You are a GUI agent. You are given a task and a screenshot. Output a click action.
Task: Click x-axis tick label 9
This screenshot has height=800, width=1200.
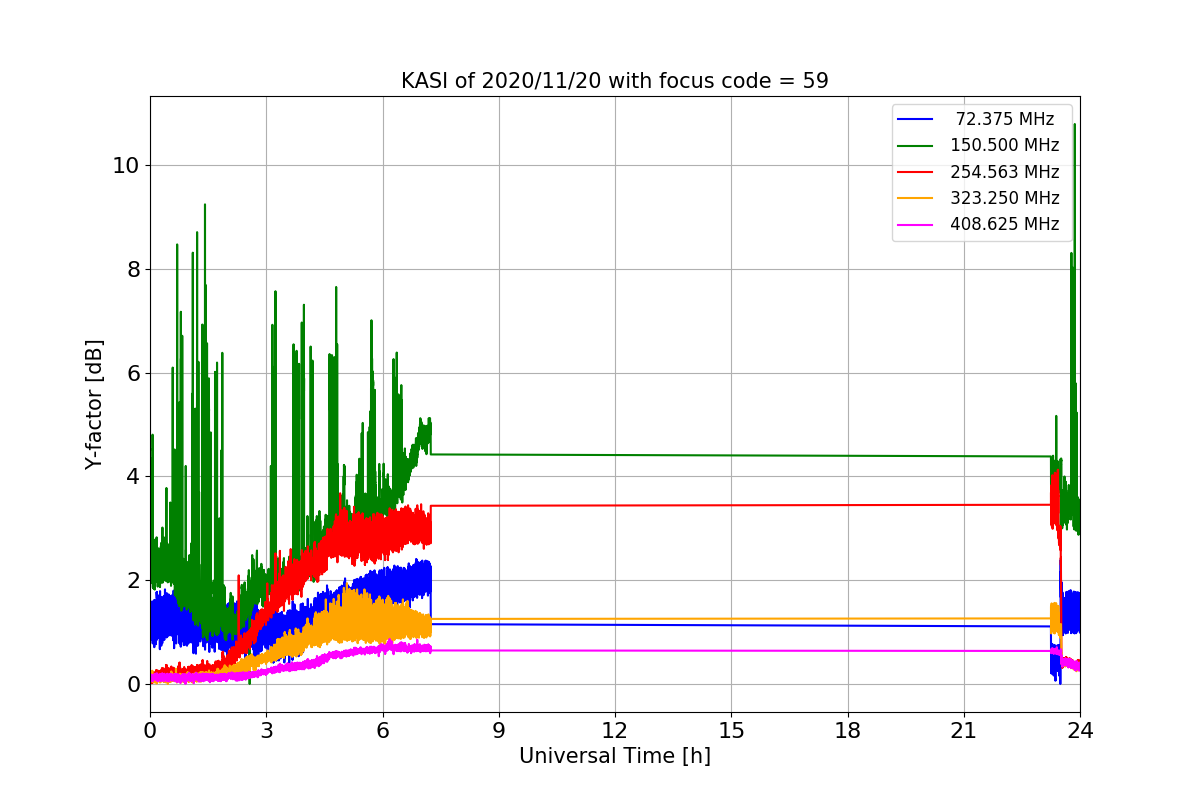[x=499, y=730]
